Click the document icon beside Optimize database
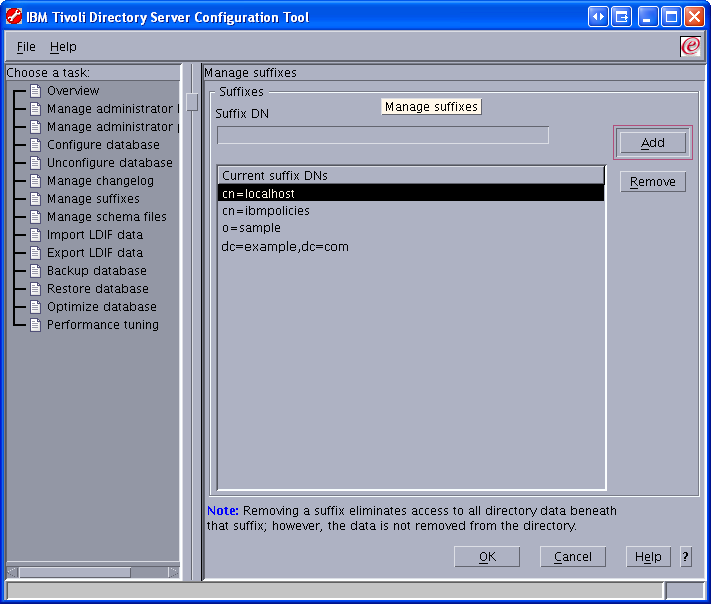The width and height of the screenshot is (711, 604). (35, 307)
